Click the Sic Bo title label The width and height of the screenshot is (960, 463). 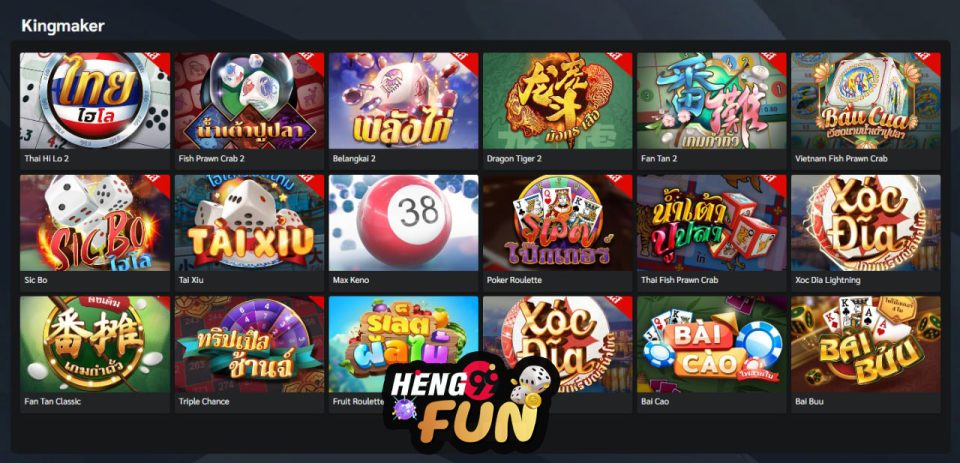(36, 280)
